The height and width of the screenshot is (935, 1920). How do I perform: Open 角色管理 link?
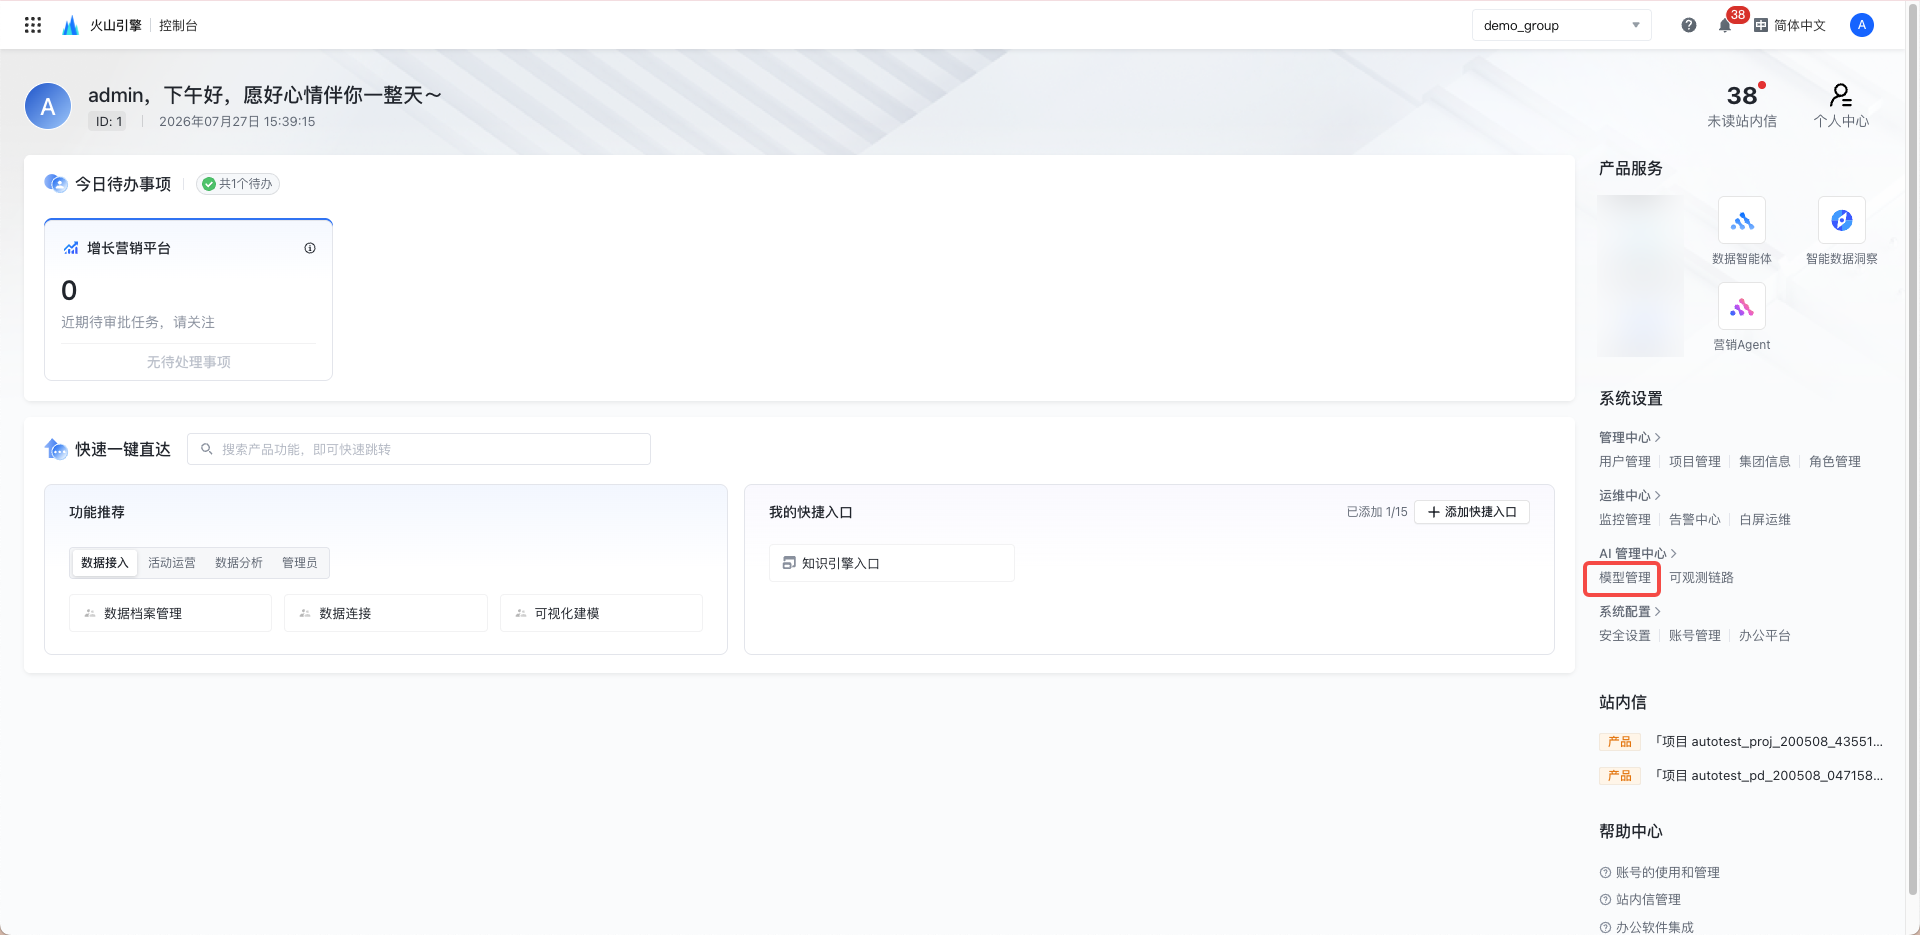1835,461
